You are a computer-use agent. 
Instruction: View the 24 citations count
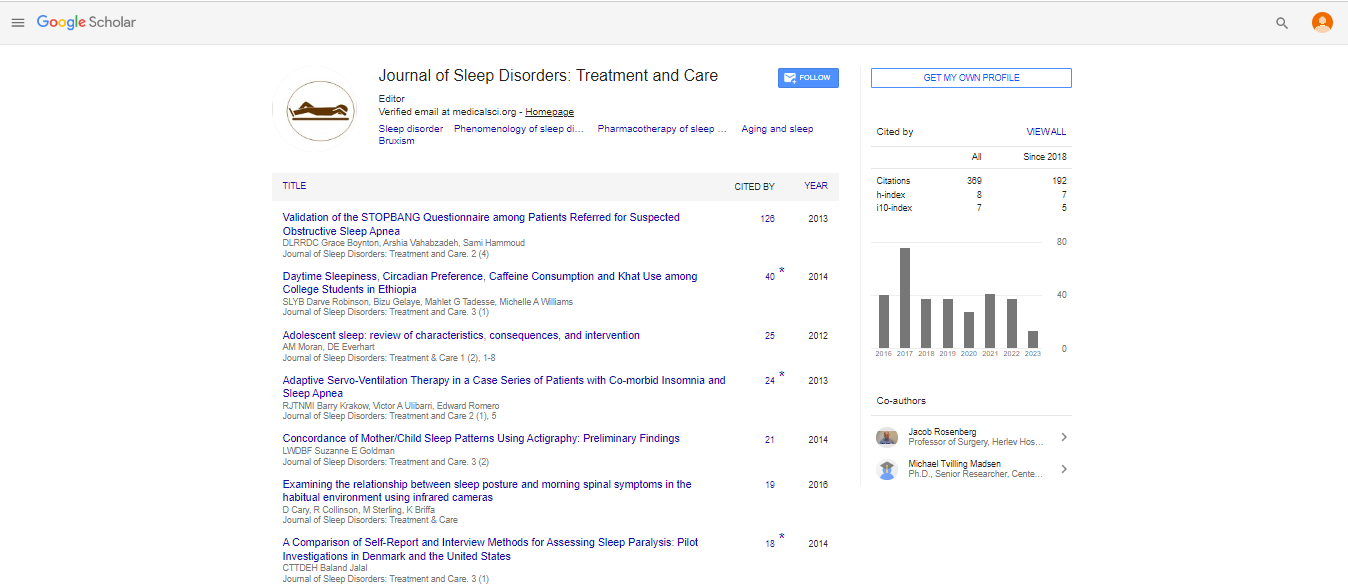pyautogui.click(x=770, y=381)
